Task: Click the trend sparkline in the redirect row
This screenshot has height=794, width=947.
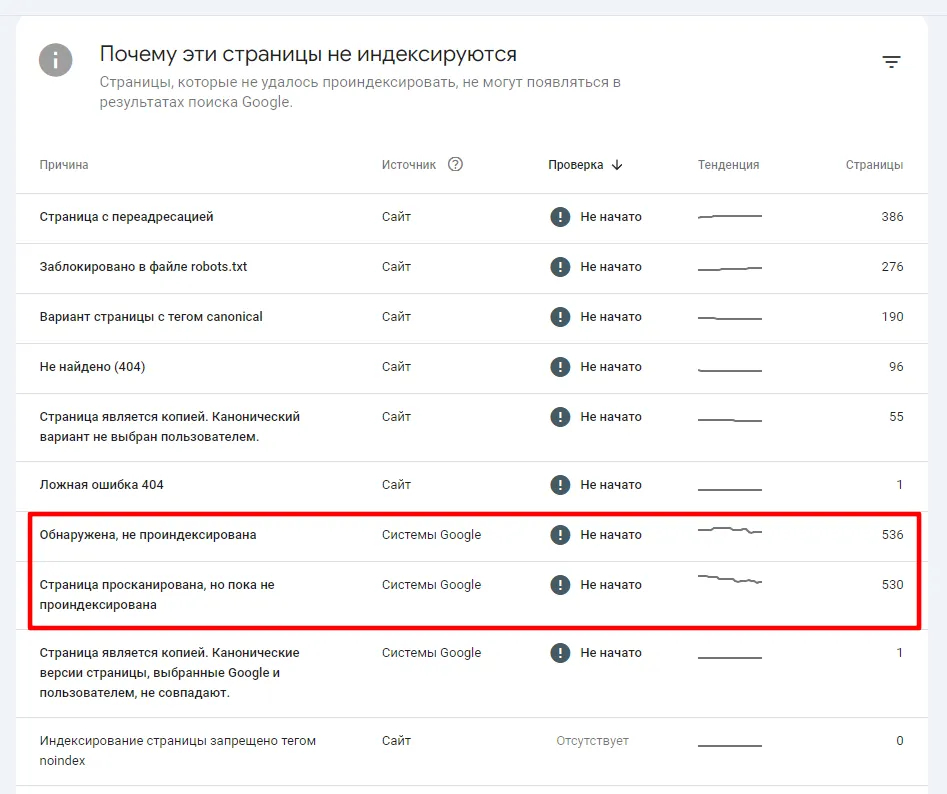Action: (x=730, y=216)
